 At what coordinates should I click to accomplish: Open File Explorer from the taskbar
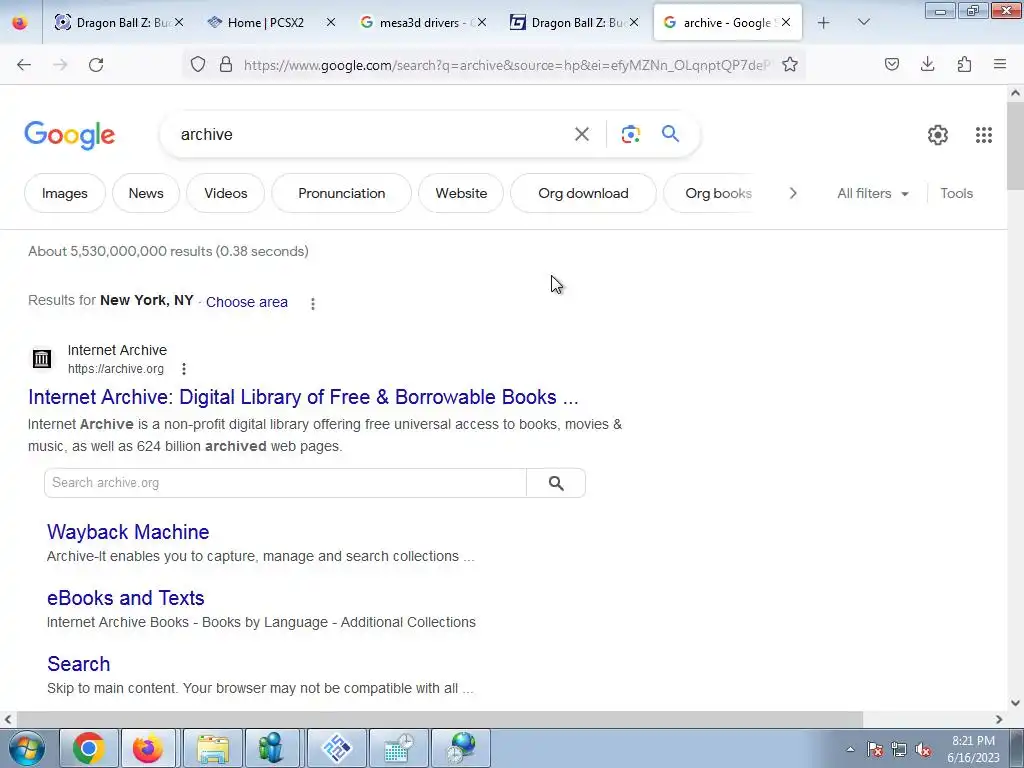(213, 748)
